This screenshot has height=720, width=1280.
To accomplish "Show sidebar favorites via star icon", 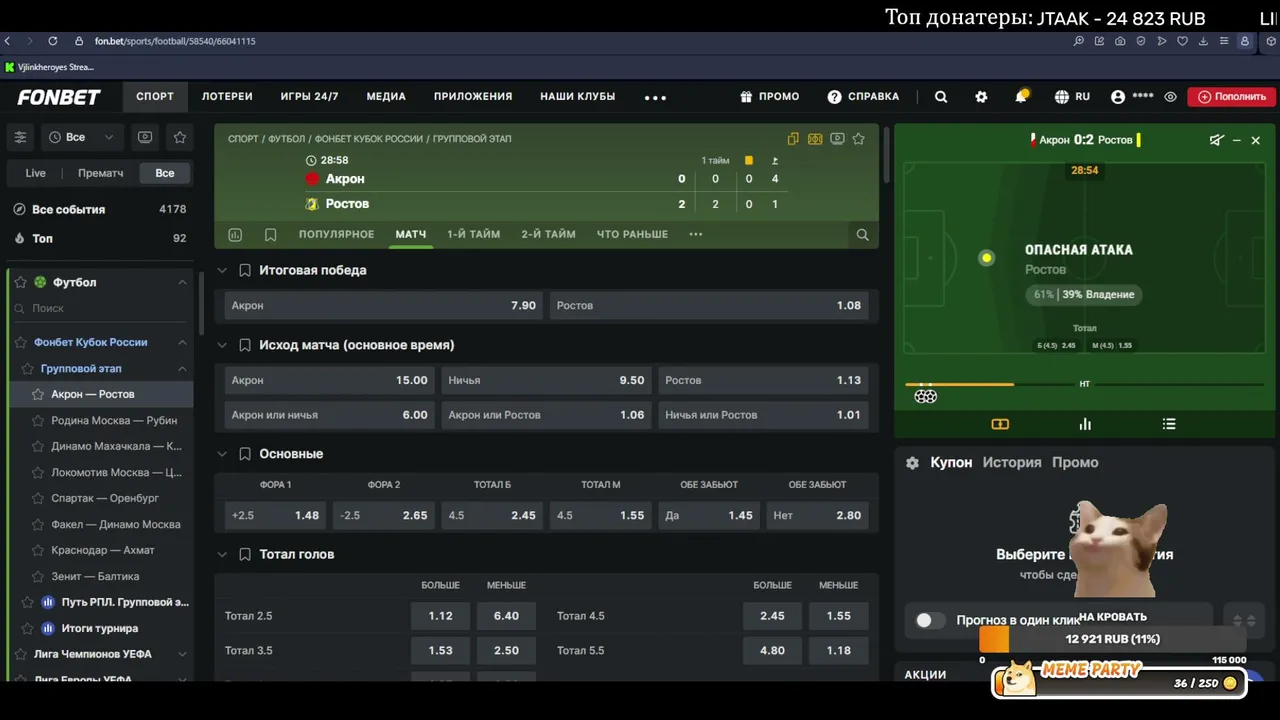I will [x=180, y=137].
